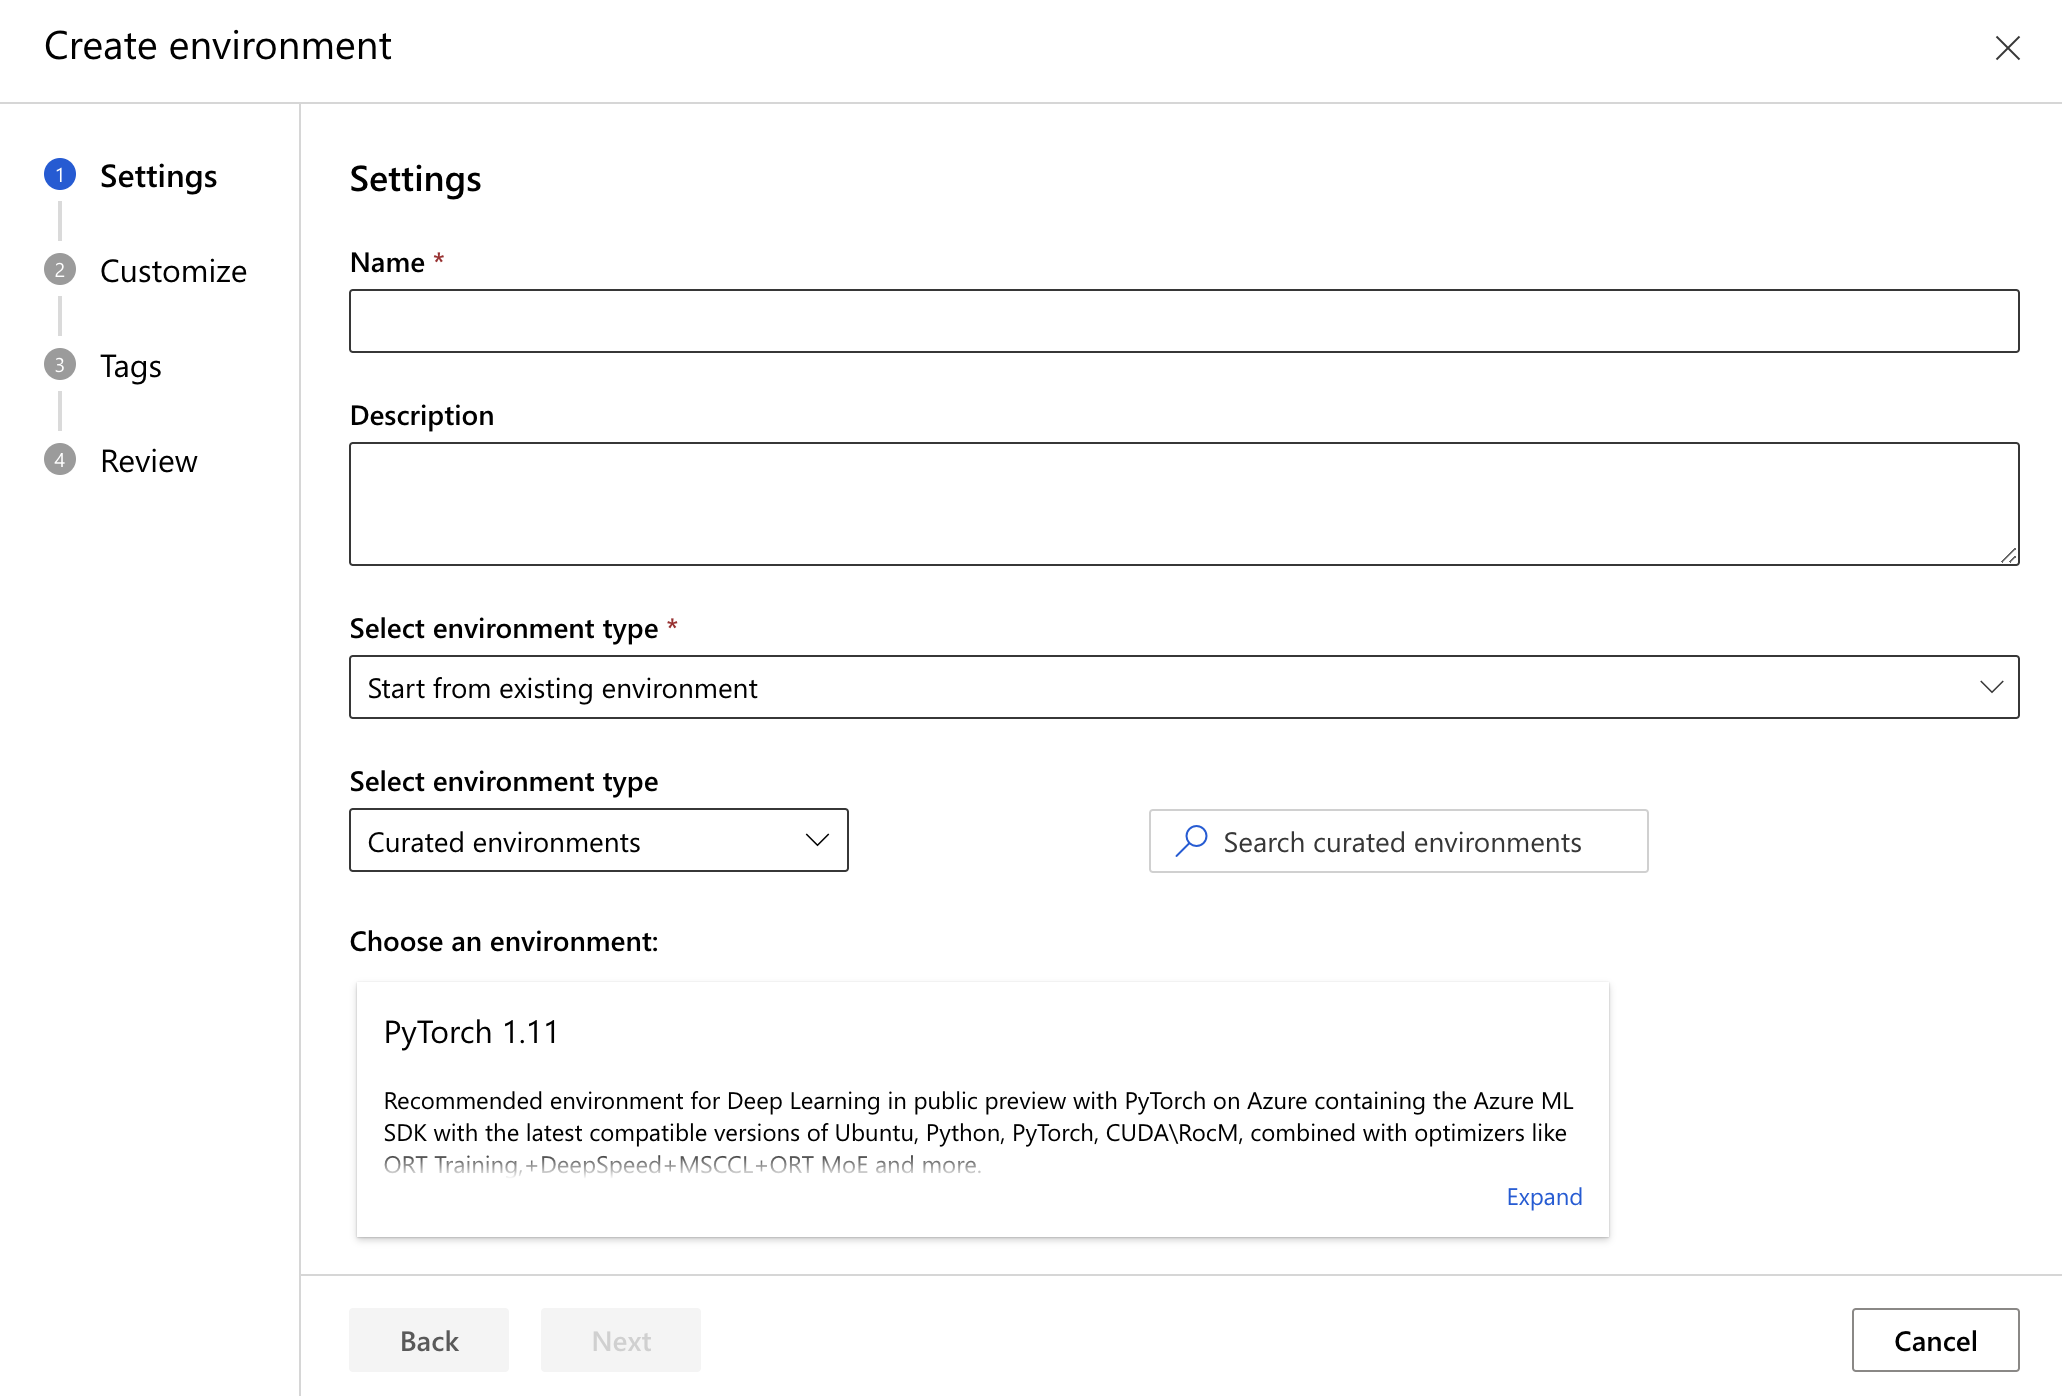Click the Back button
This screenshot has width=2062, height=1396.
pyautogui.click(x=428, y=1341)
